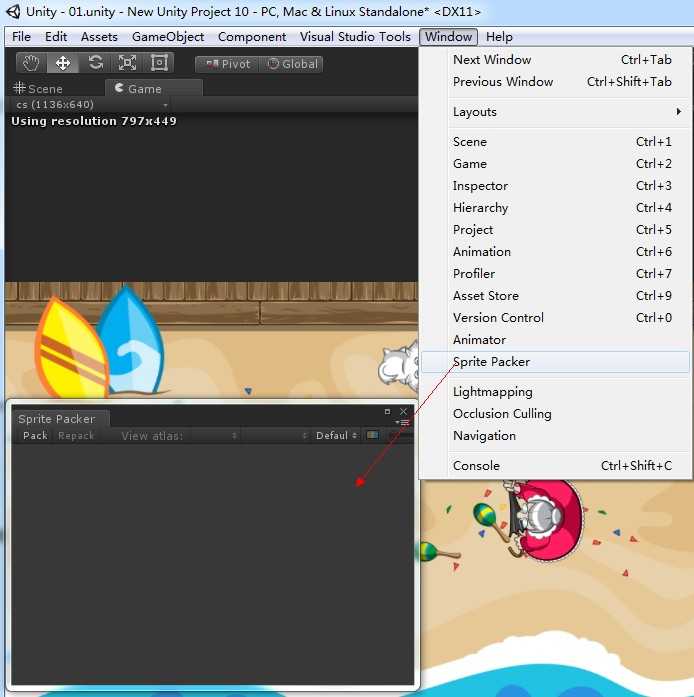Image resolution: width=694 pixels, height=697 pixels.
Task: Select Game in the Window menu
Action: coord(555,164)
